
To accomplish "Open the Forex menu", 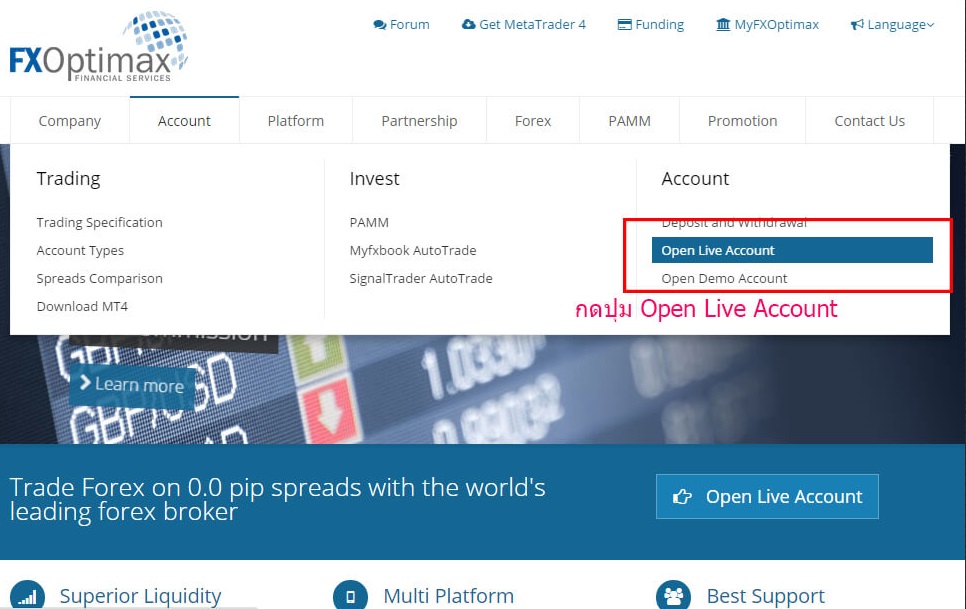I will pos(533,121).
